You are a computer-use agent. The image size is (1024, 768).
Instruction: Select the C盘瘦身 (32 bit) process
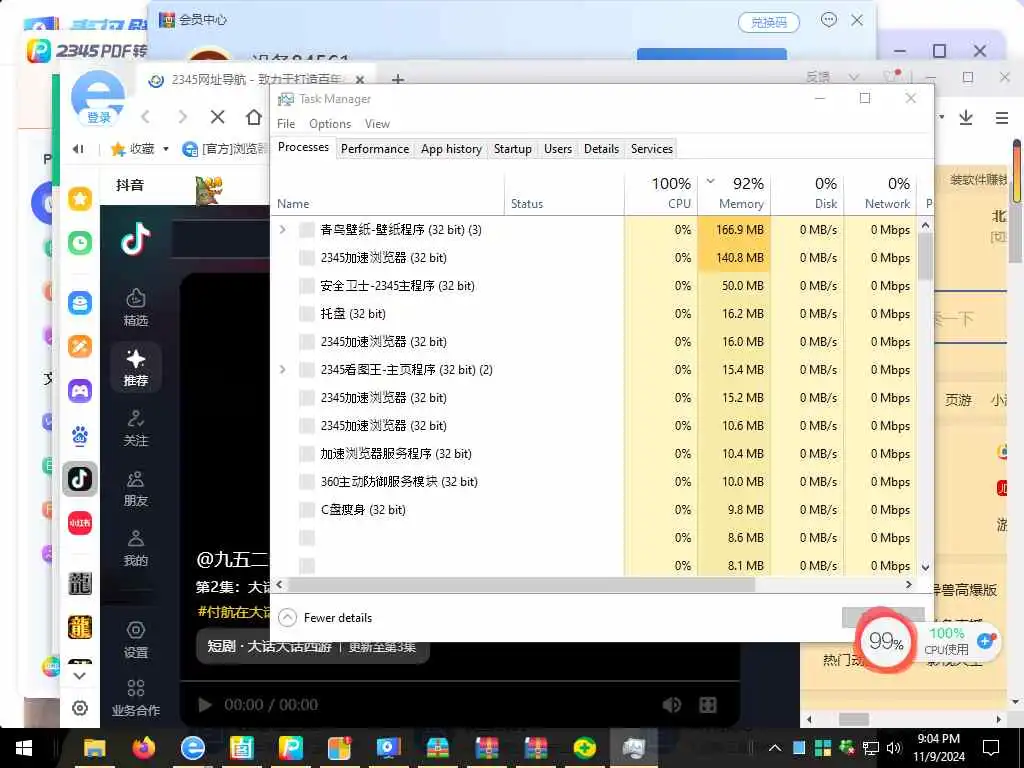[x=593, y=509]
